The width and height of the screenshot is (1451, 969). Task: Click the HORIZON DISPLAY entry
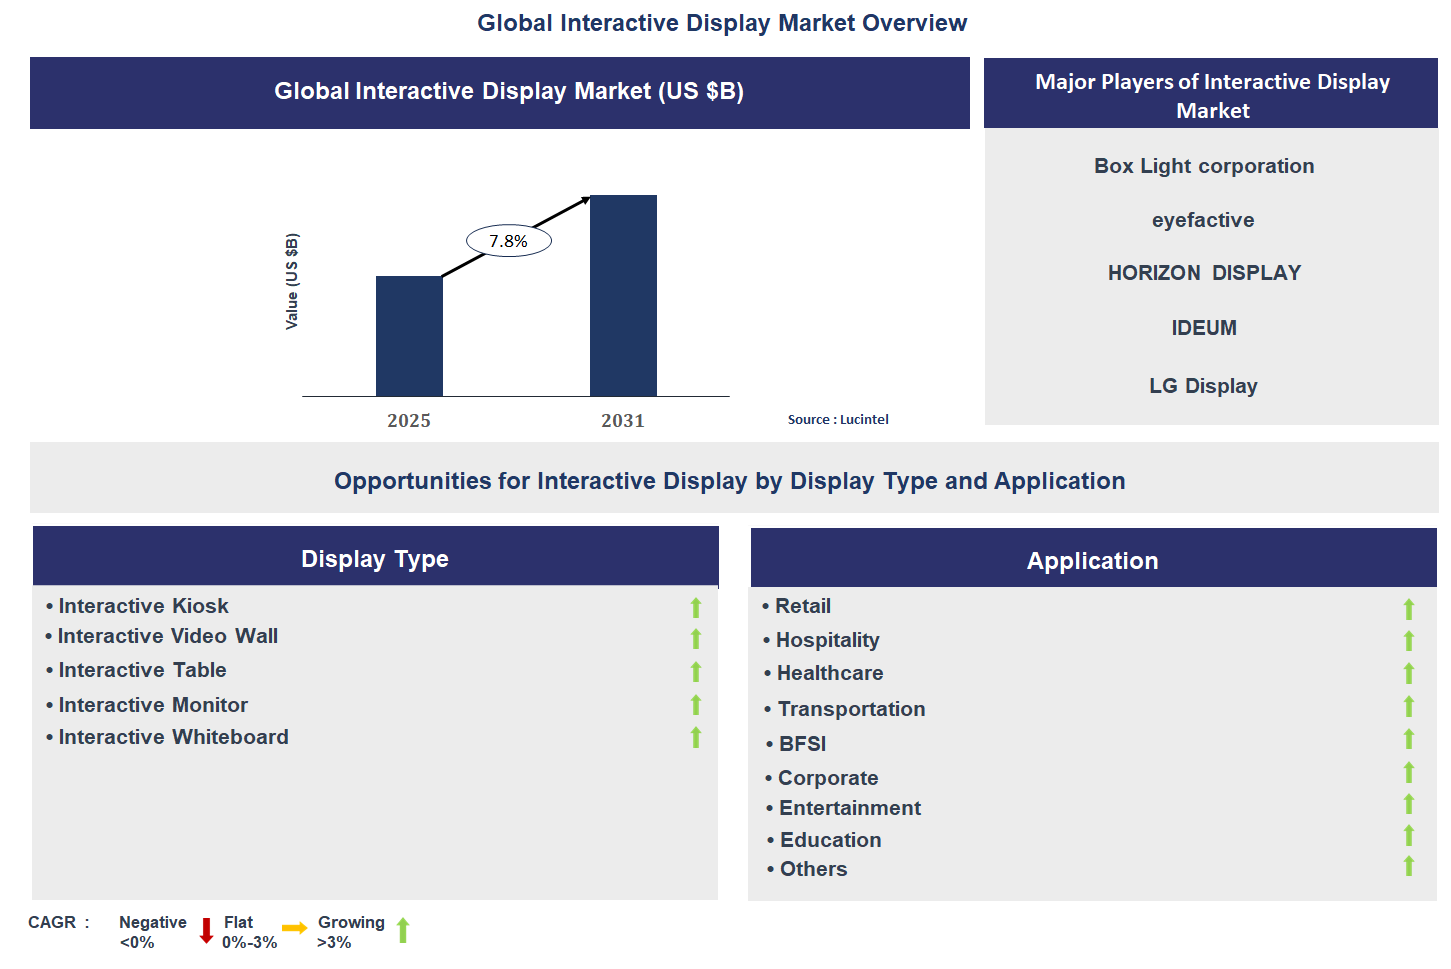1203,273
